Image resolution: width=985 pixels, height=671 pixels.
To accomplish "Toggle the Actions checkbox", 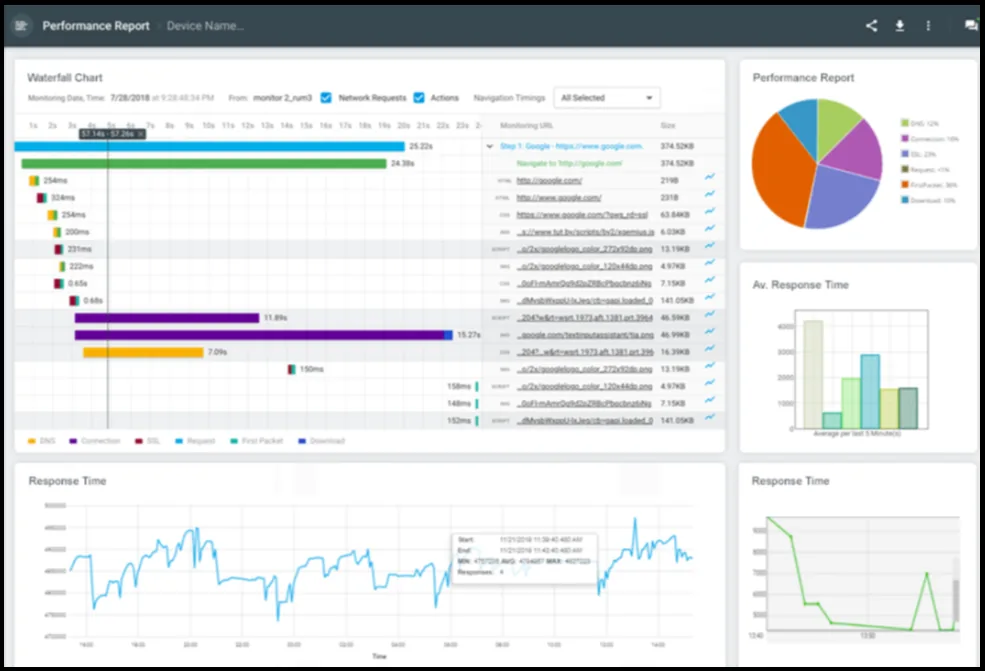I will [419, 97].
